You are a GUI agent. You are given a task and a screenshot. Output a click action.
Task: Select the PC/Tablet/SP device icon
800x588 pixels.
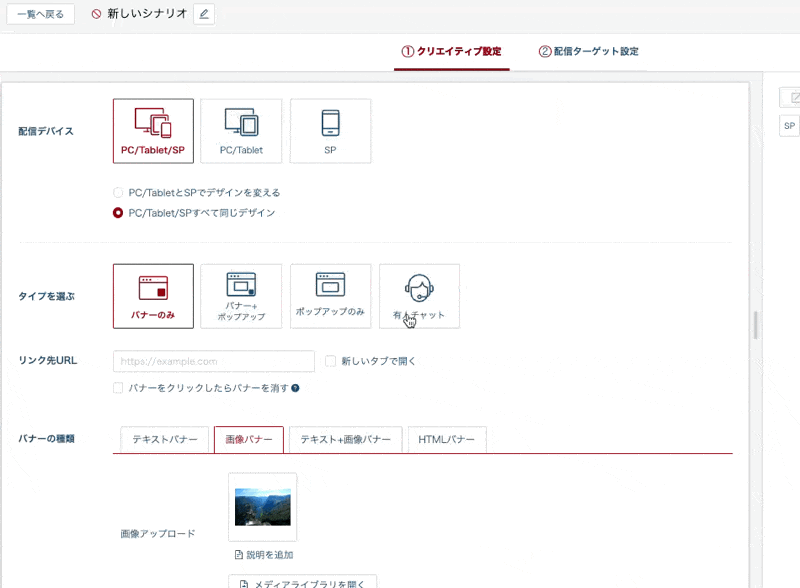[153, 123]
